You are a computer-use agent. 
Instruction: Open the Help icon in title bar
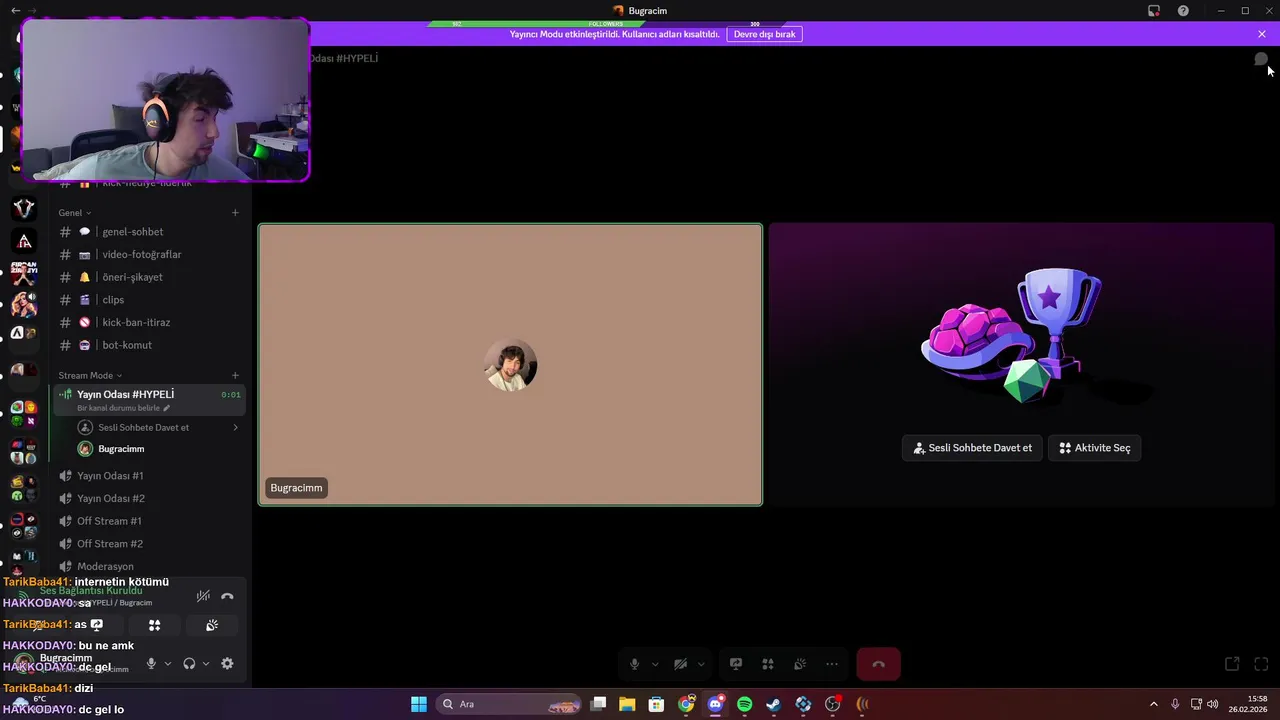1183,10
